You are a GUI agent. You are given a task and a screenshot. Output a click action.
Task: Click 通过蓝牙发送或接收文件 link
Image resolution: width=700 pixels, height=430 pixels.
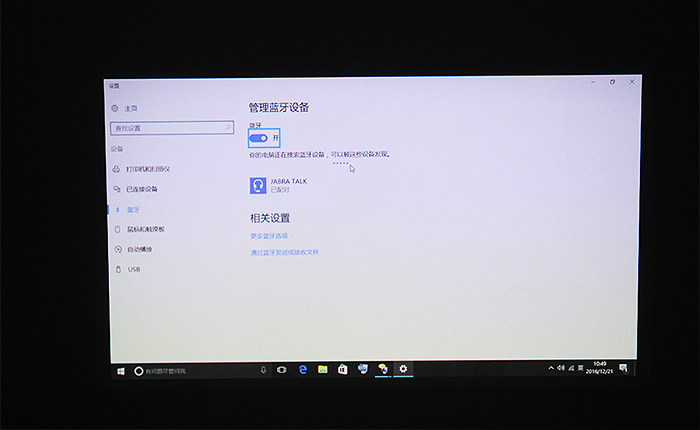coord(284,253)
